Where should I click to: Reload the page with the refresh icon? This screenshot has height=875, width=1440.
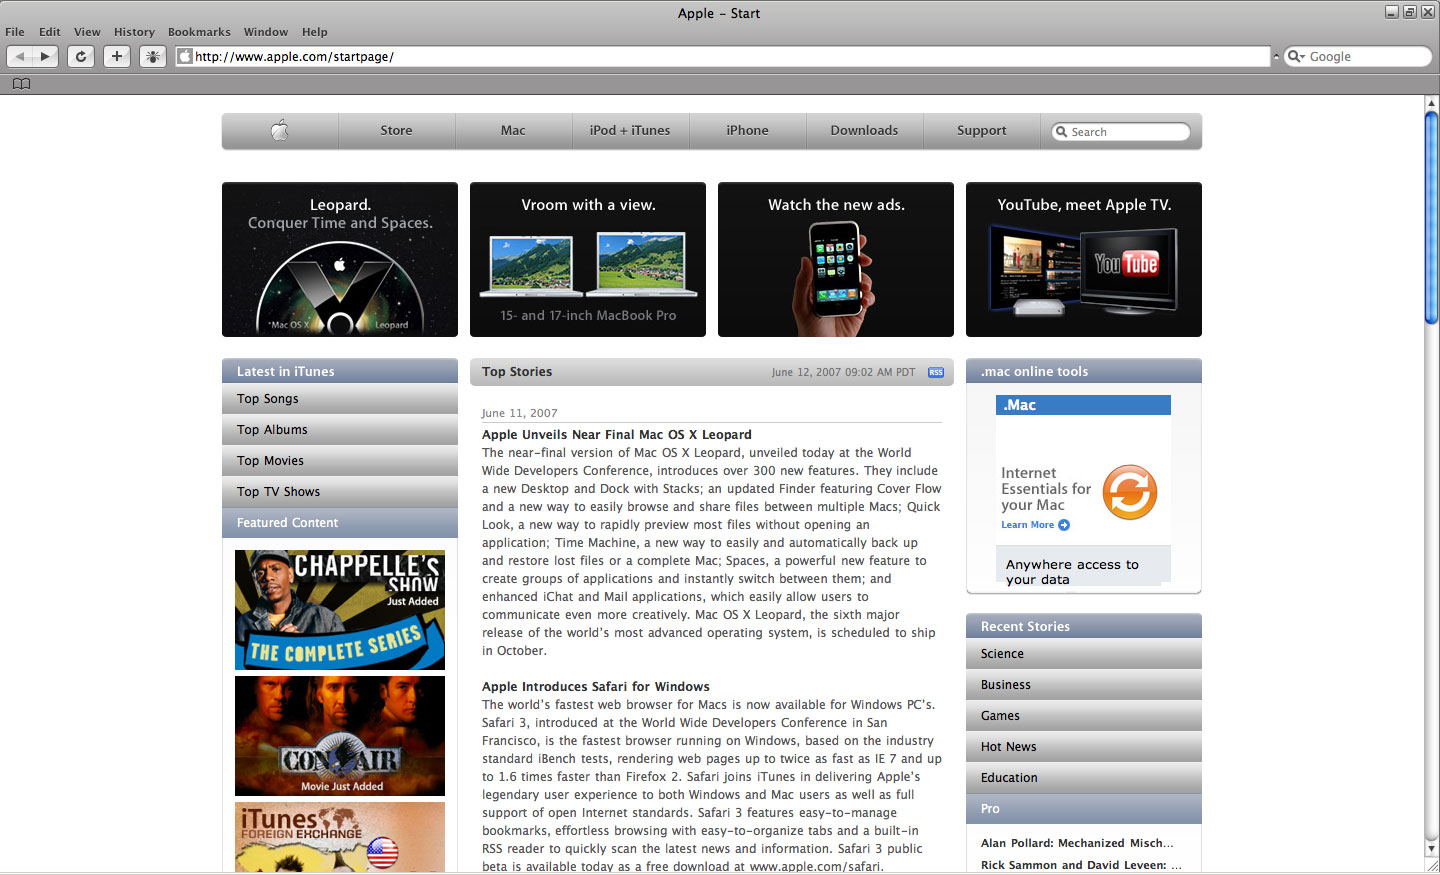click(x=81, y=56)
